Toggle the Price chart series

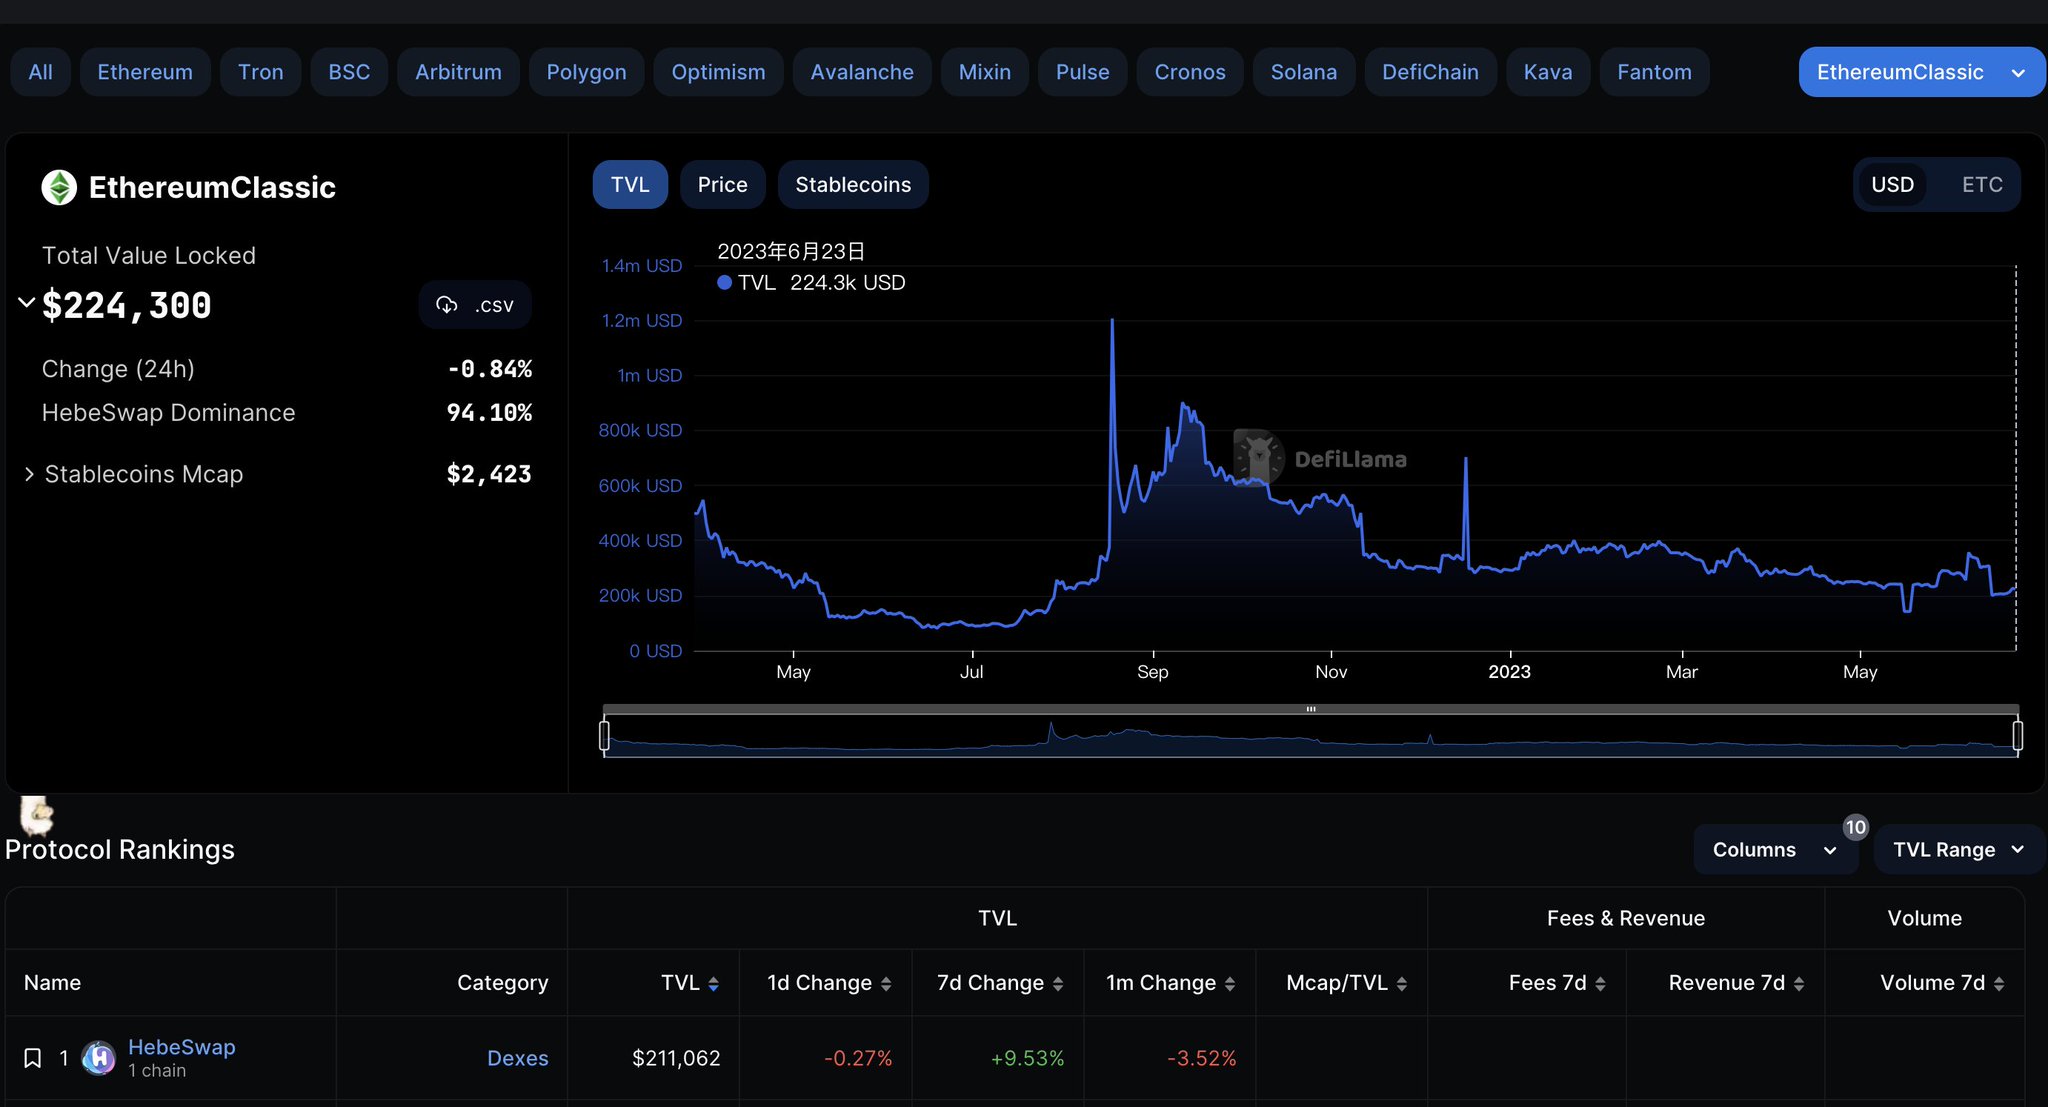coord(722,185)
